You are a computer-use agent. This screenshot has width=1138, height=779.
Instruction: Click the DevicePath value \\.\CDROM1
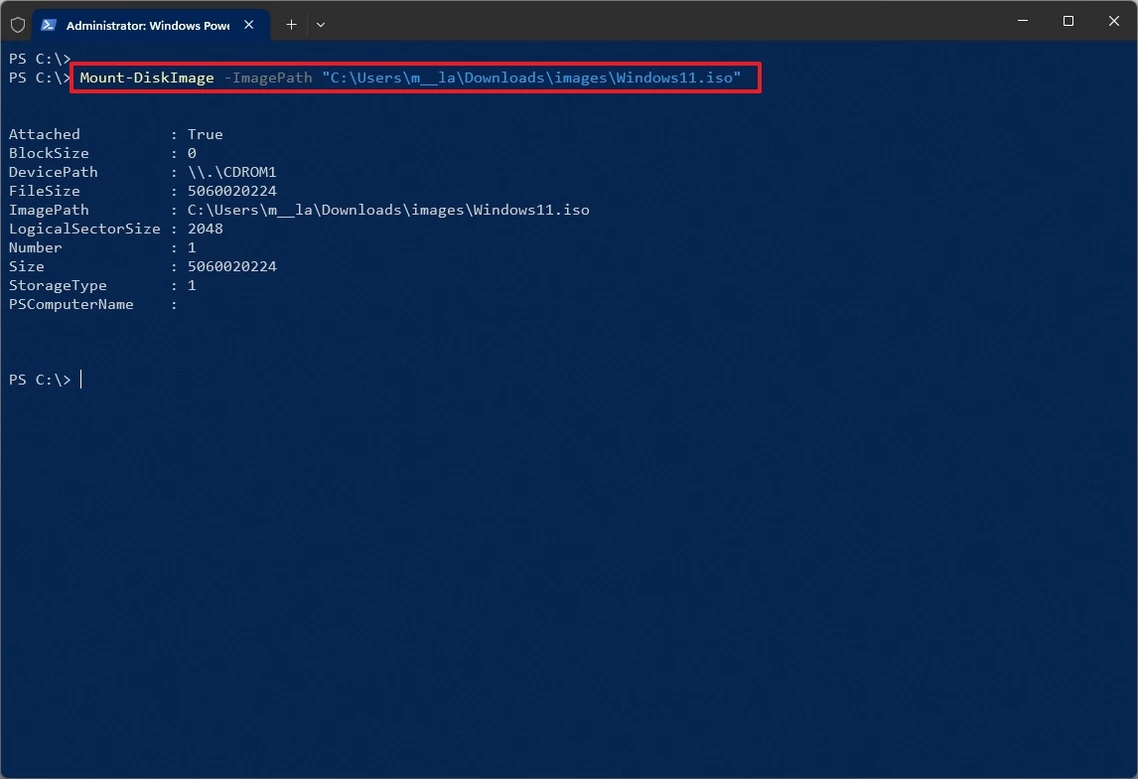click(x=232, y=172)
